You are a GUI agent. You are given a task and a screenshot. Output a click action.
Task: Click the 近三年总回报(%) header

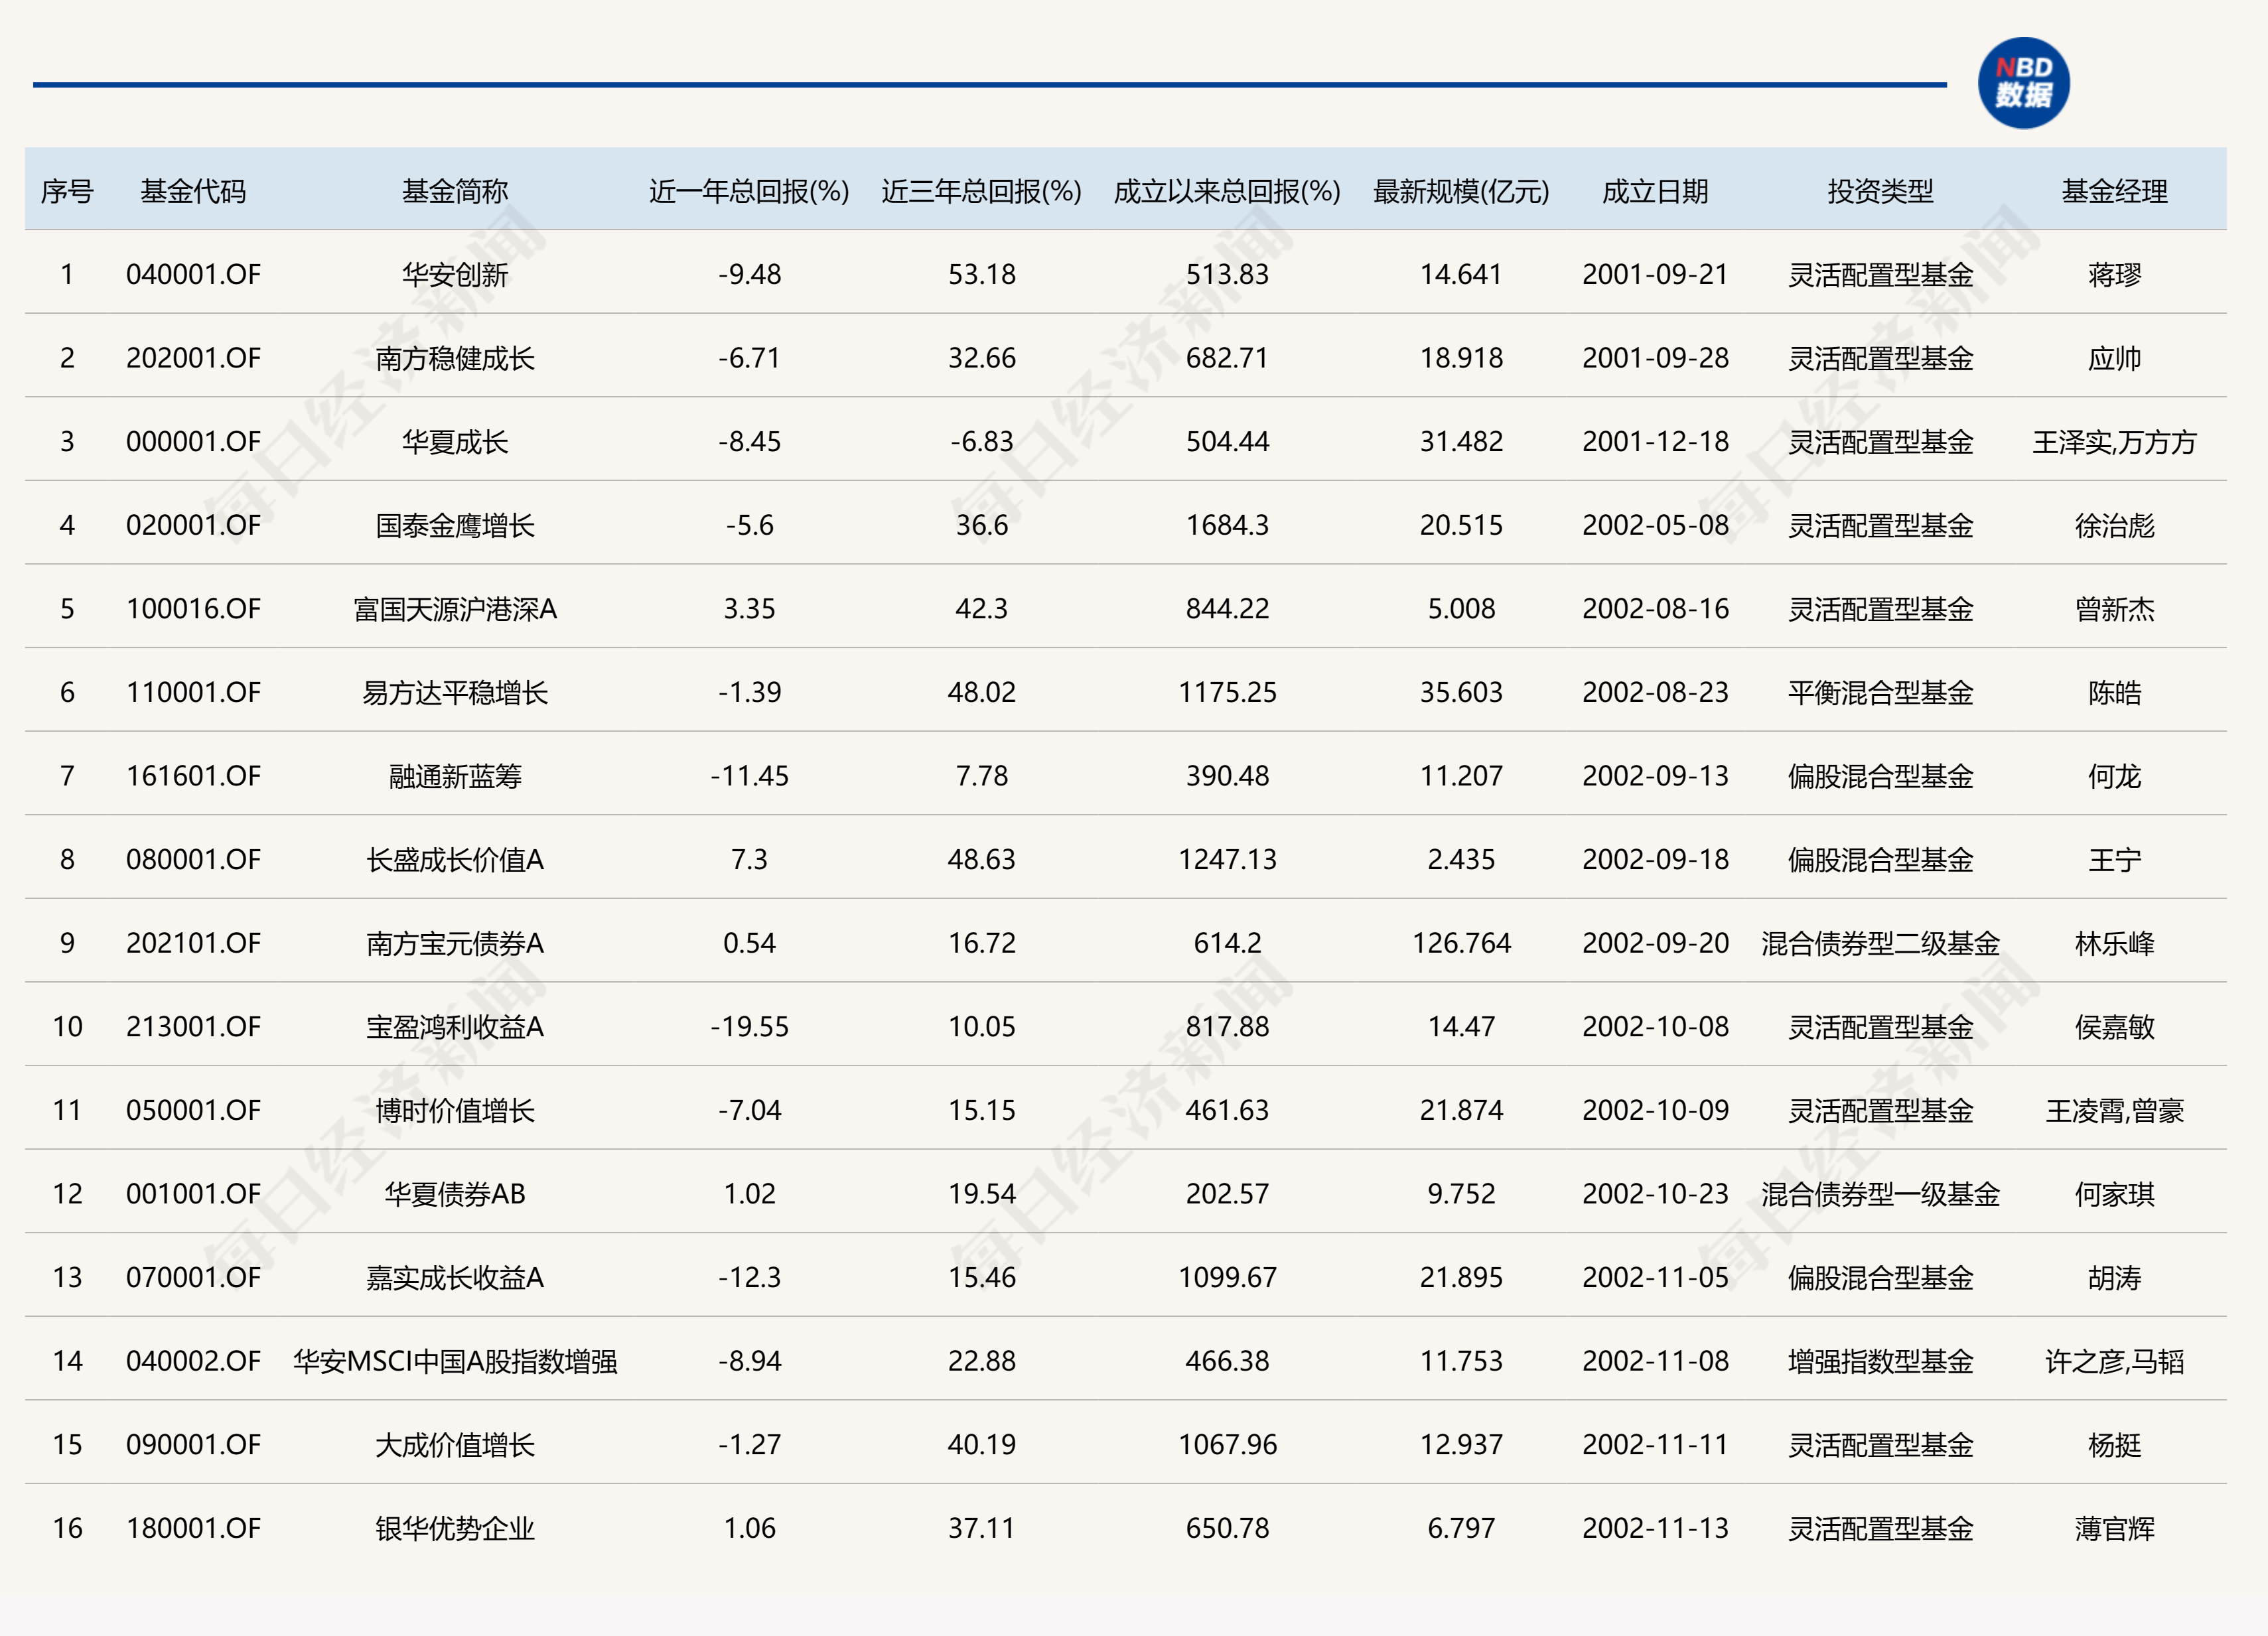coord(981,191)
